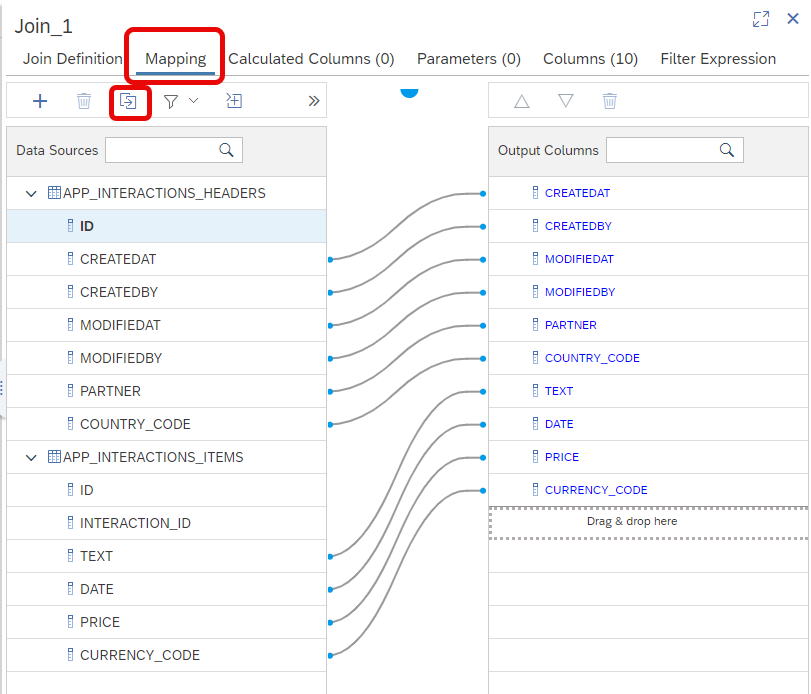
Task: Click CREATEDAT output column
Action: click(649, 193)
